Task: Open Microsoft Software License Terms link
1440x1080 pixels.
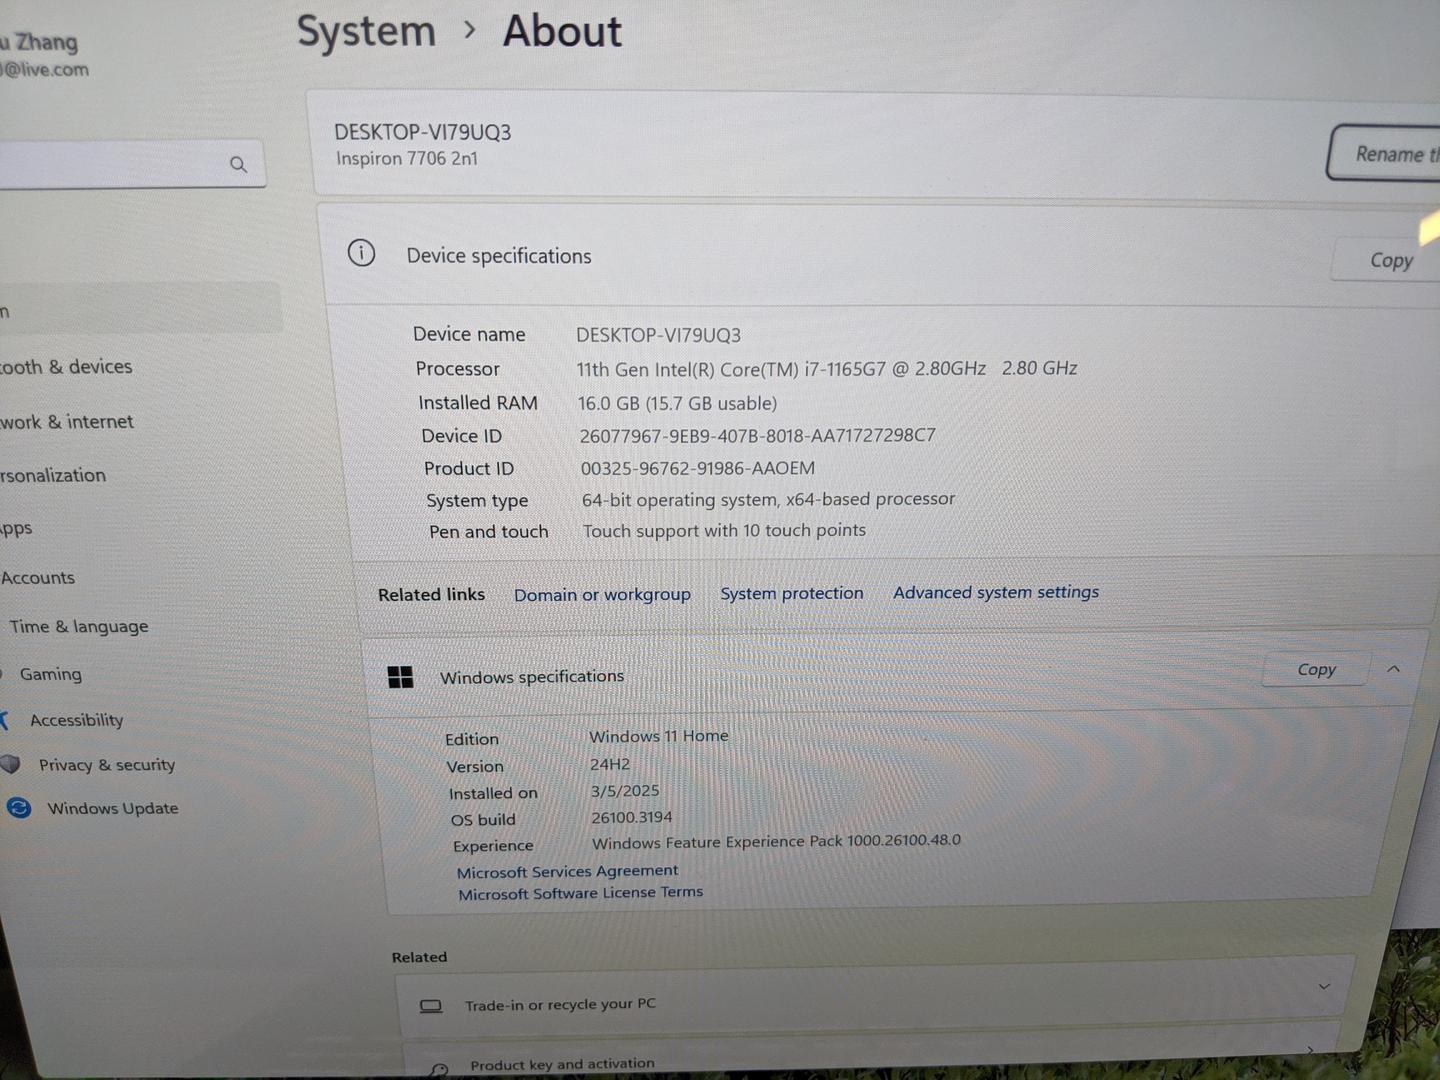Action: (580, 892)
